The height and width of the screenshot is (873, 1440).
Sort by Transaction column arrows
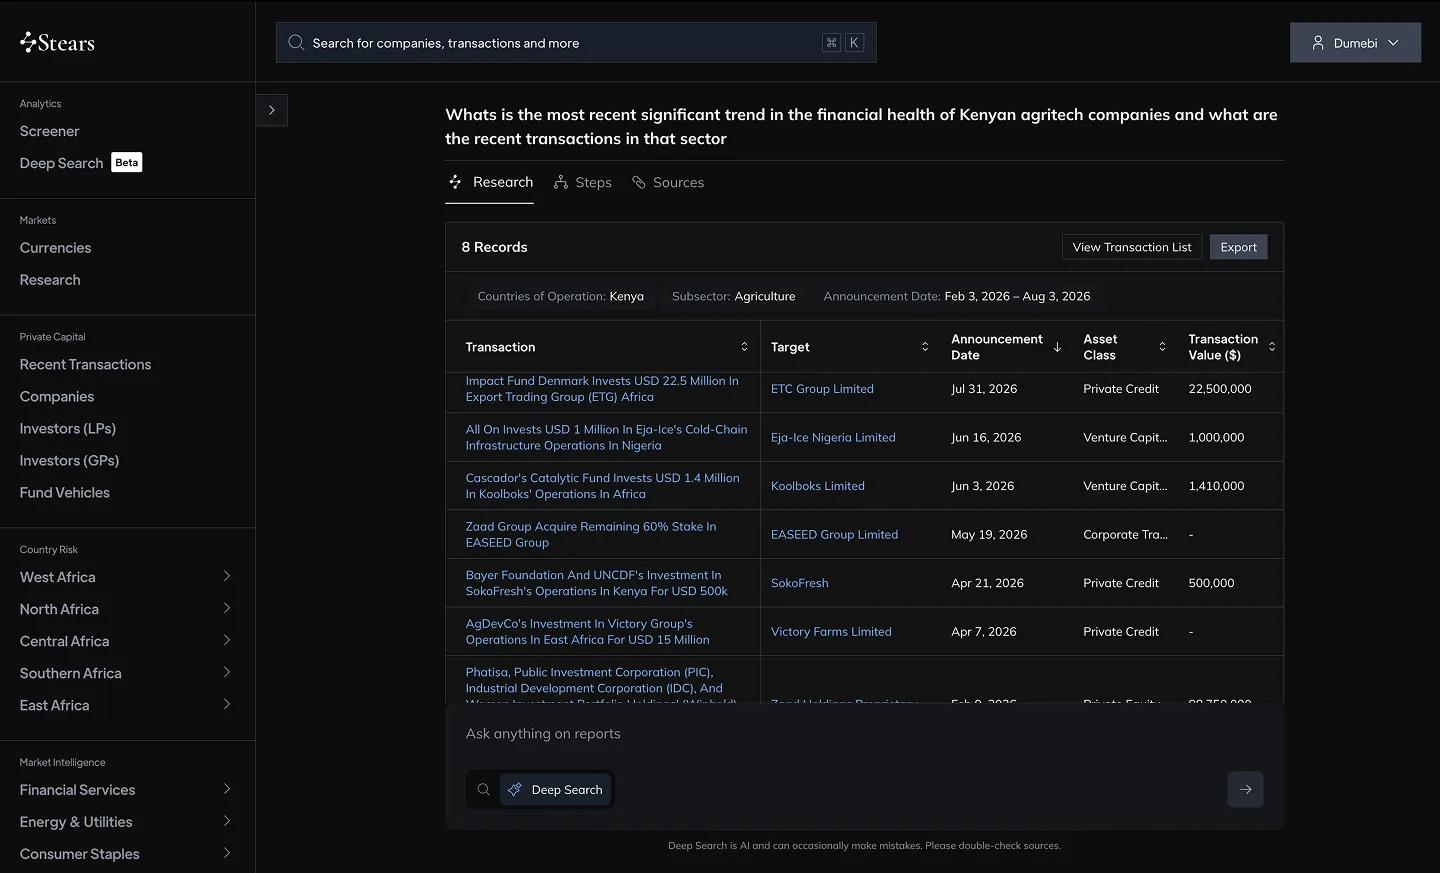coord(744,347)
